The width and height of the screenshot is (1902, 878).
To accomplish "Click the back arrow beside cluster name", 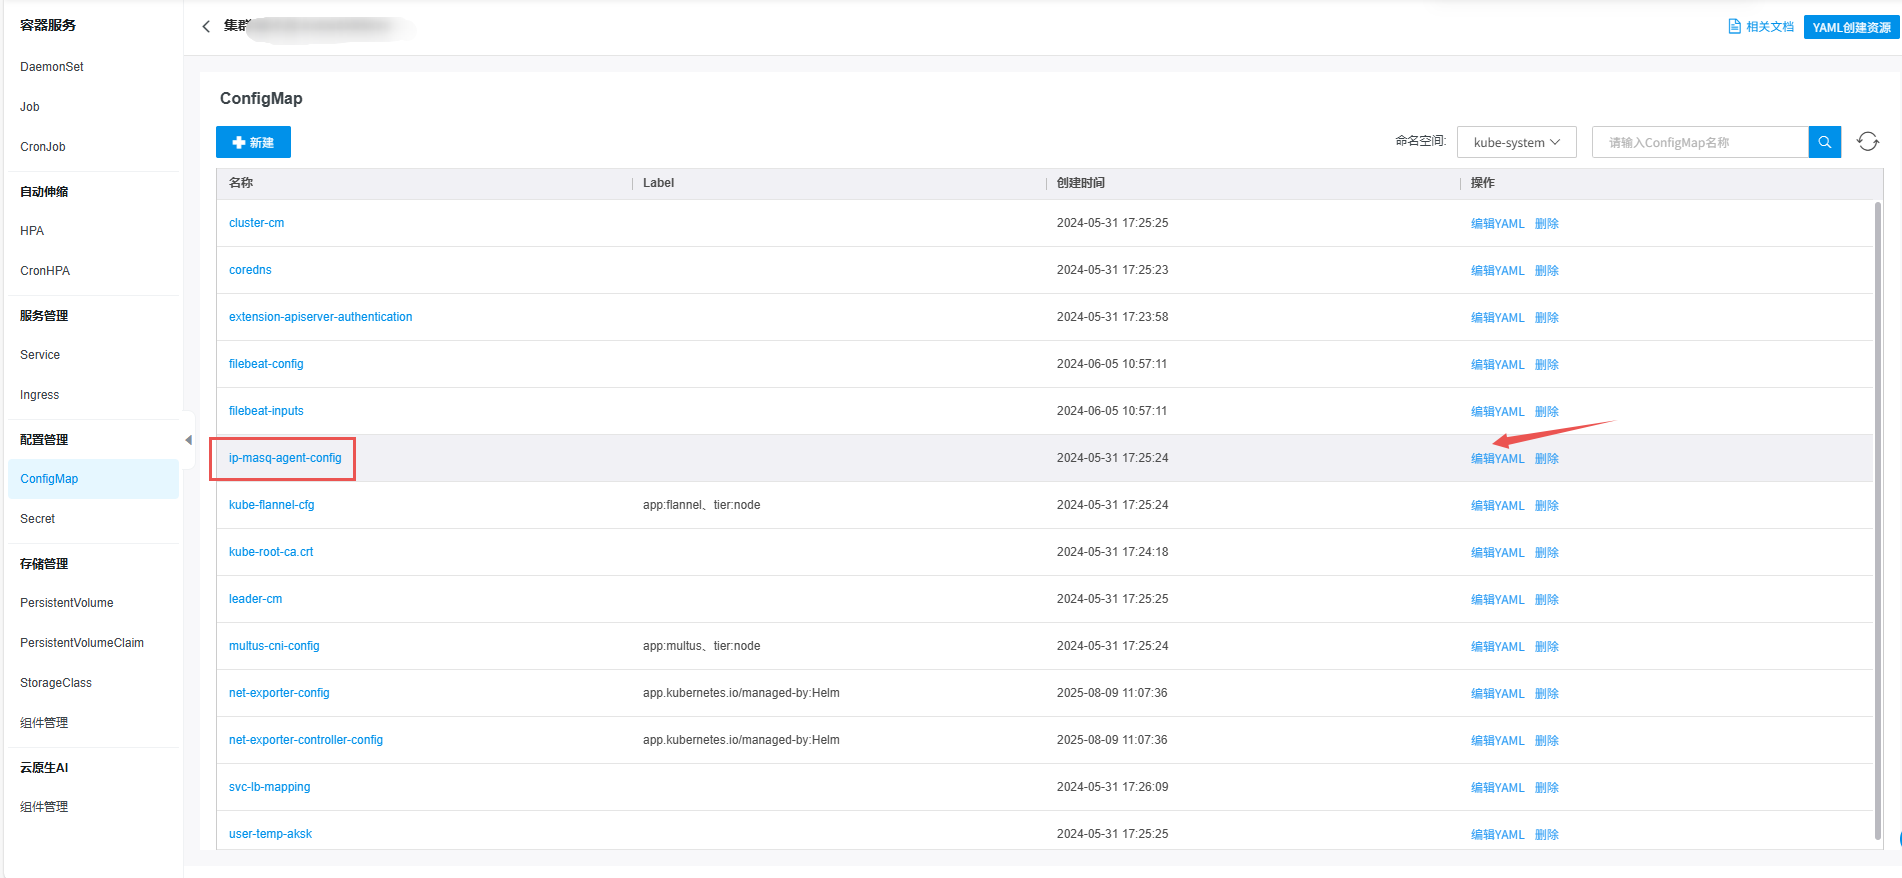I will tap(206, 26).
